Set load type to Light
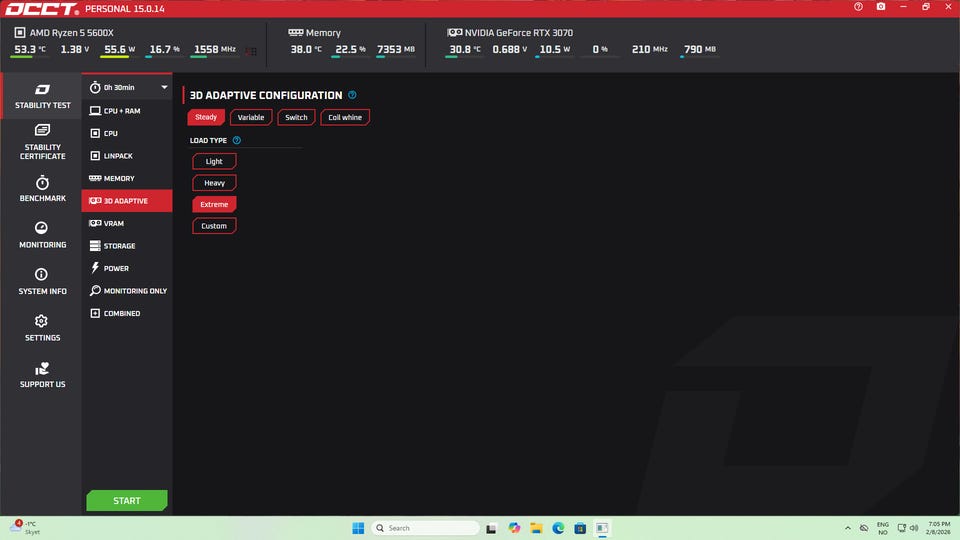The image size is (960, 540). [214, 161]
